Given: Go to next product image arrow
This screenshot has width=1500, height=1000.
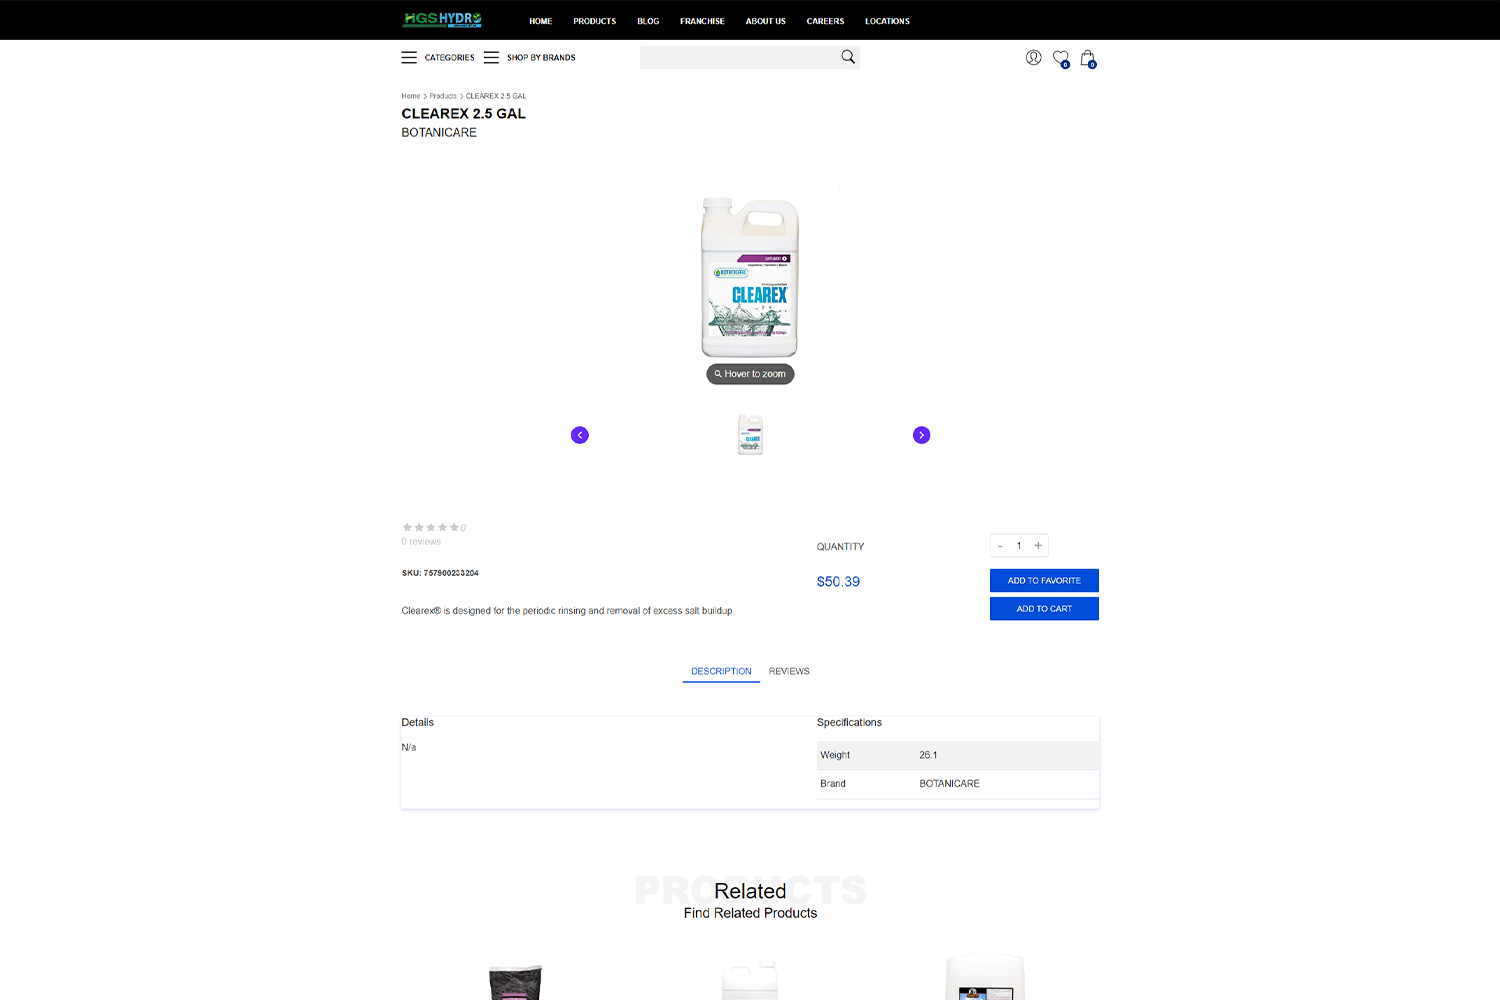Looking at the screenshot, I should click(921, 435).
